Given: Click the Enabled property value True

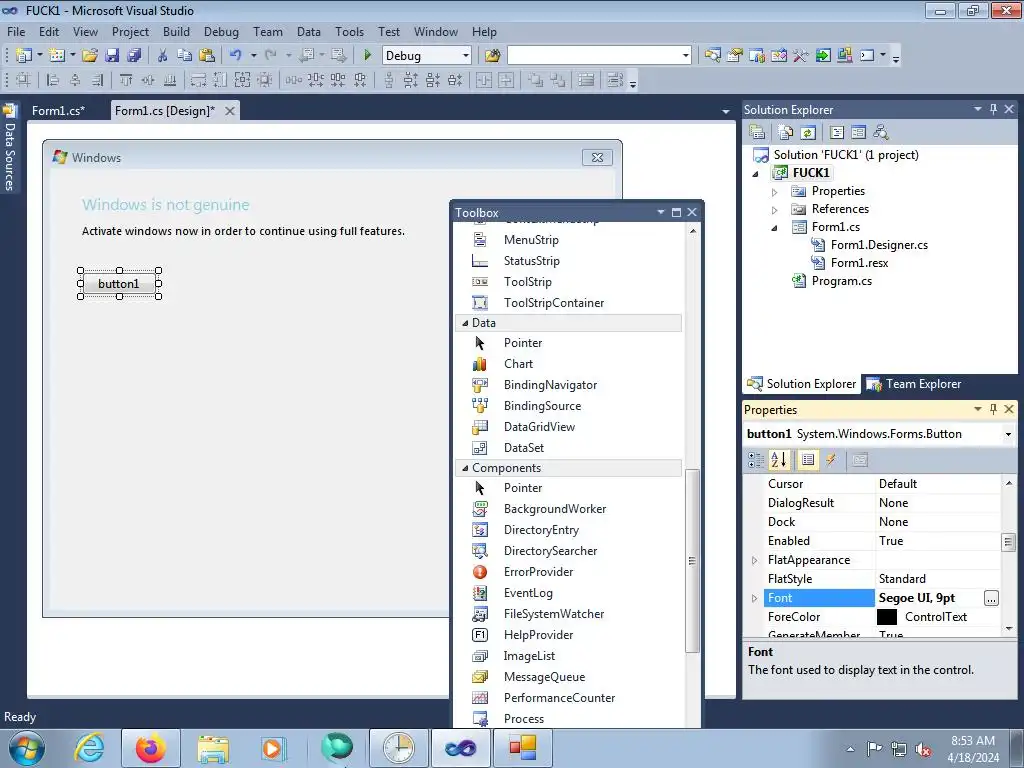Looking at the screenshot, I should click(937, 541).
